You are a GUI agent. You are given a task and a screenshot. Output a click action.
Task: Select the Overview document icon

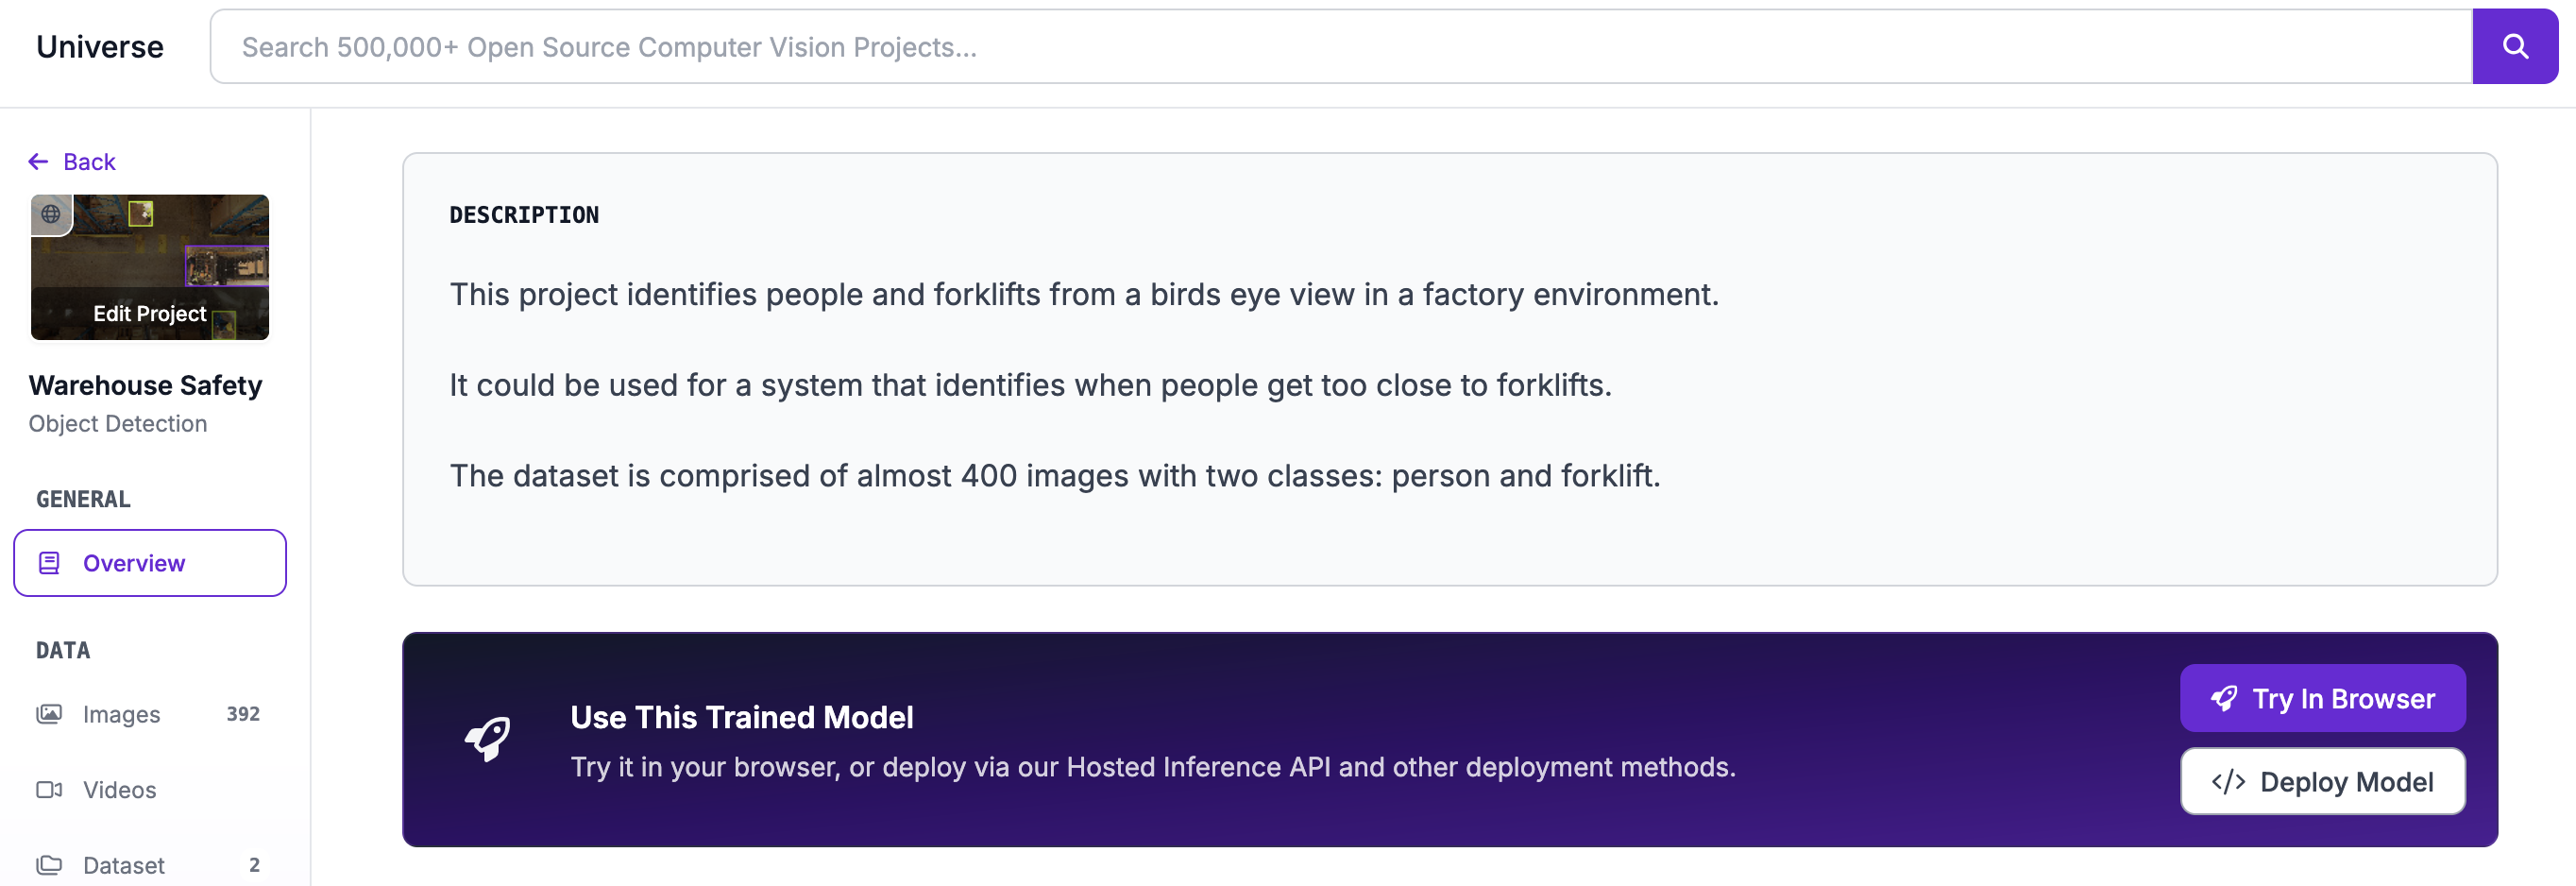[47, 562]
